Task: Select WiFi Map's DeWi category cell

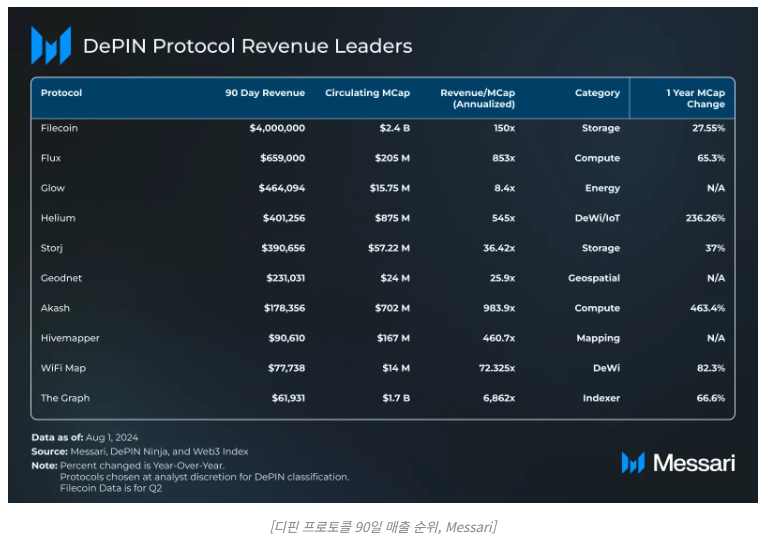Action: [x=604, y=368]
